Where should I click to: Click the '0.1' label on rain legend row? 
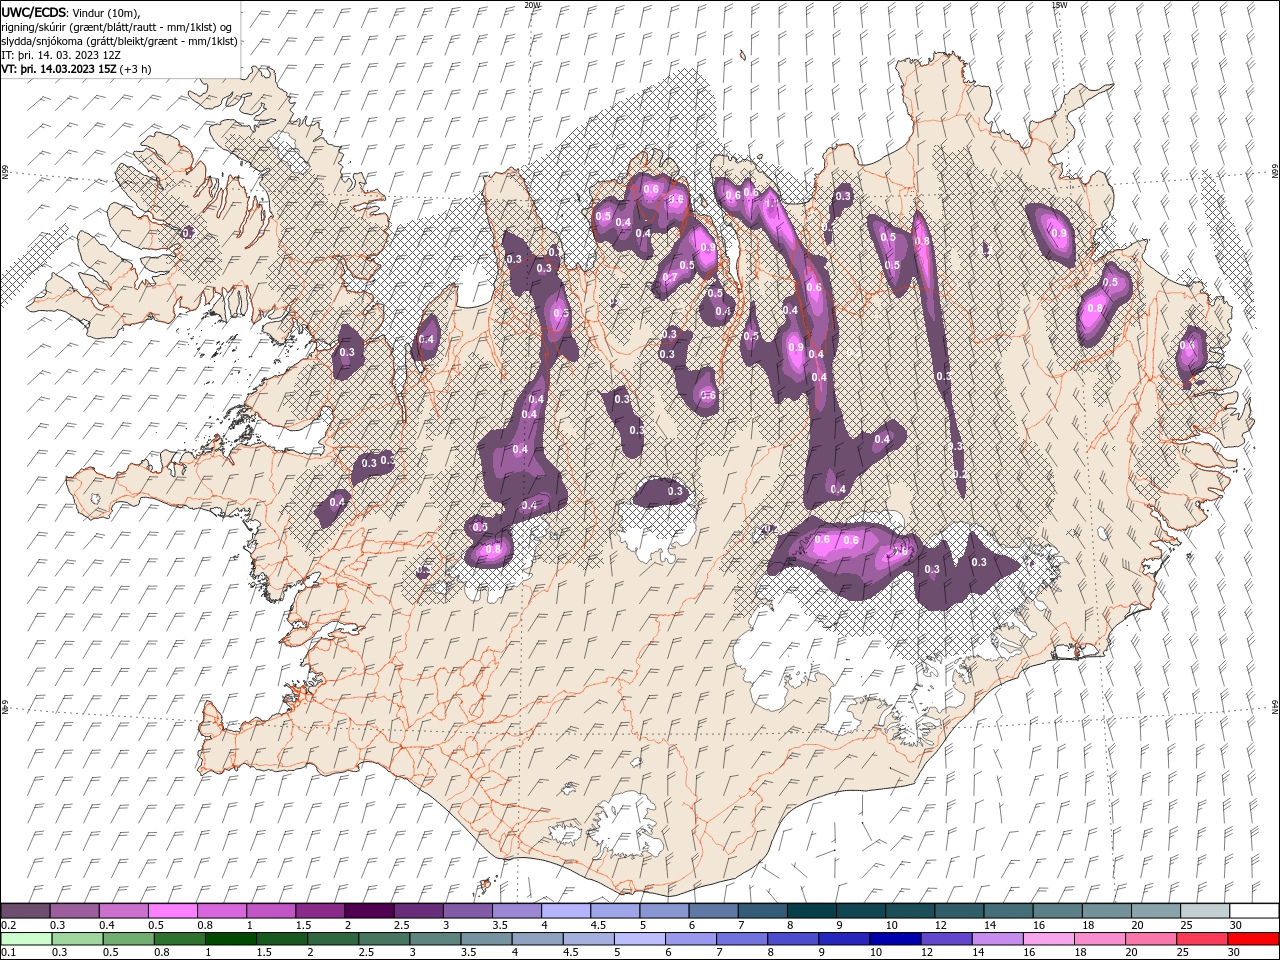(8, 953)
